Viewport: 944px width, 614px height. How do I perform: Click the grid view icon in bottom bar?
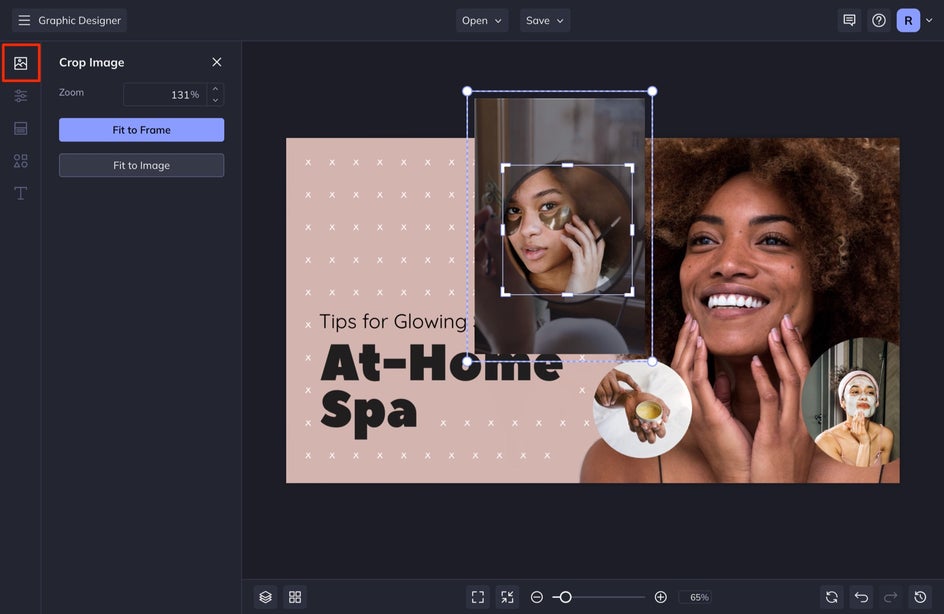click(295, 597)
